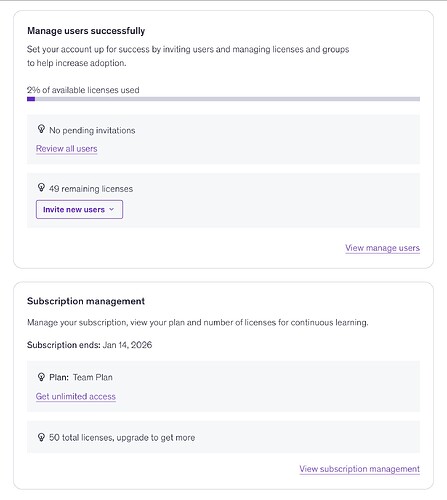Click 50 total licenses upgrade message
Screen dimensions: 447x500
(122, 438)
